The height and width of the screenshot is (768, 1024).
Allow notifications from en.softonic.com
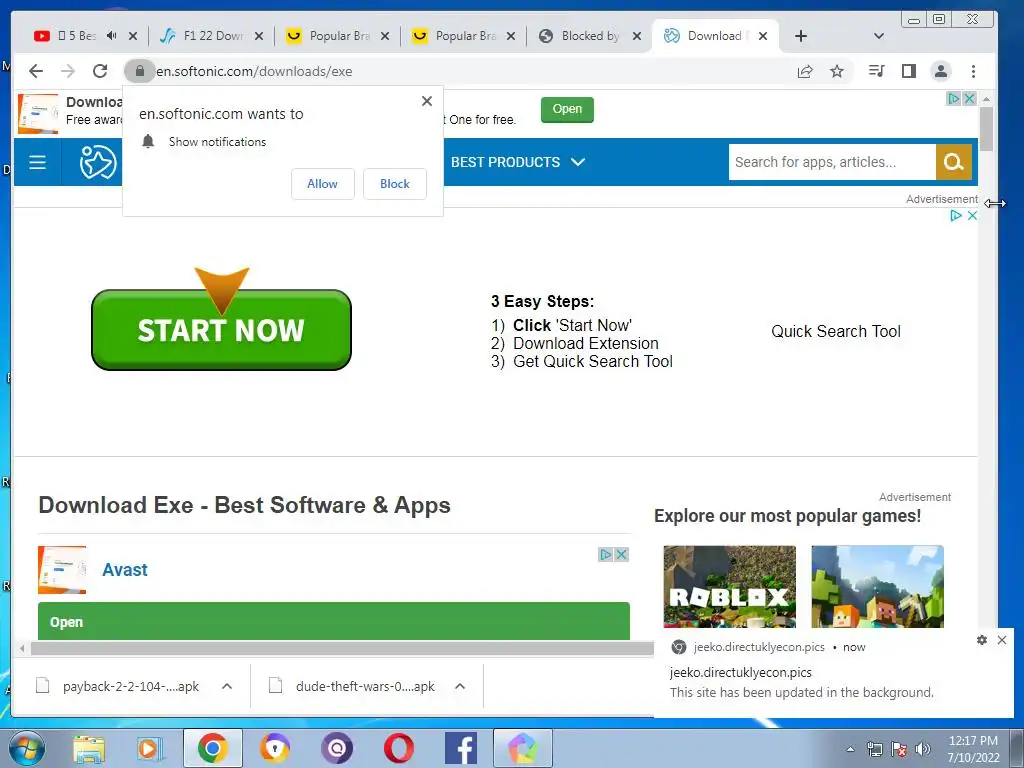(323, 184)
